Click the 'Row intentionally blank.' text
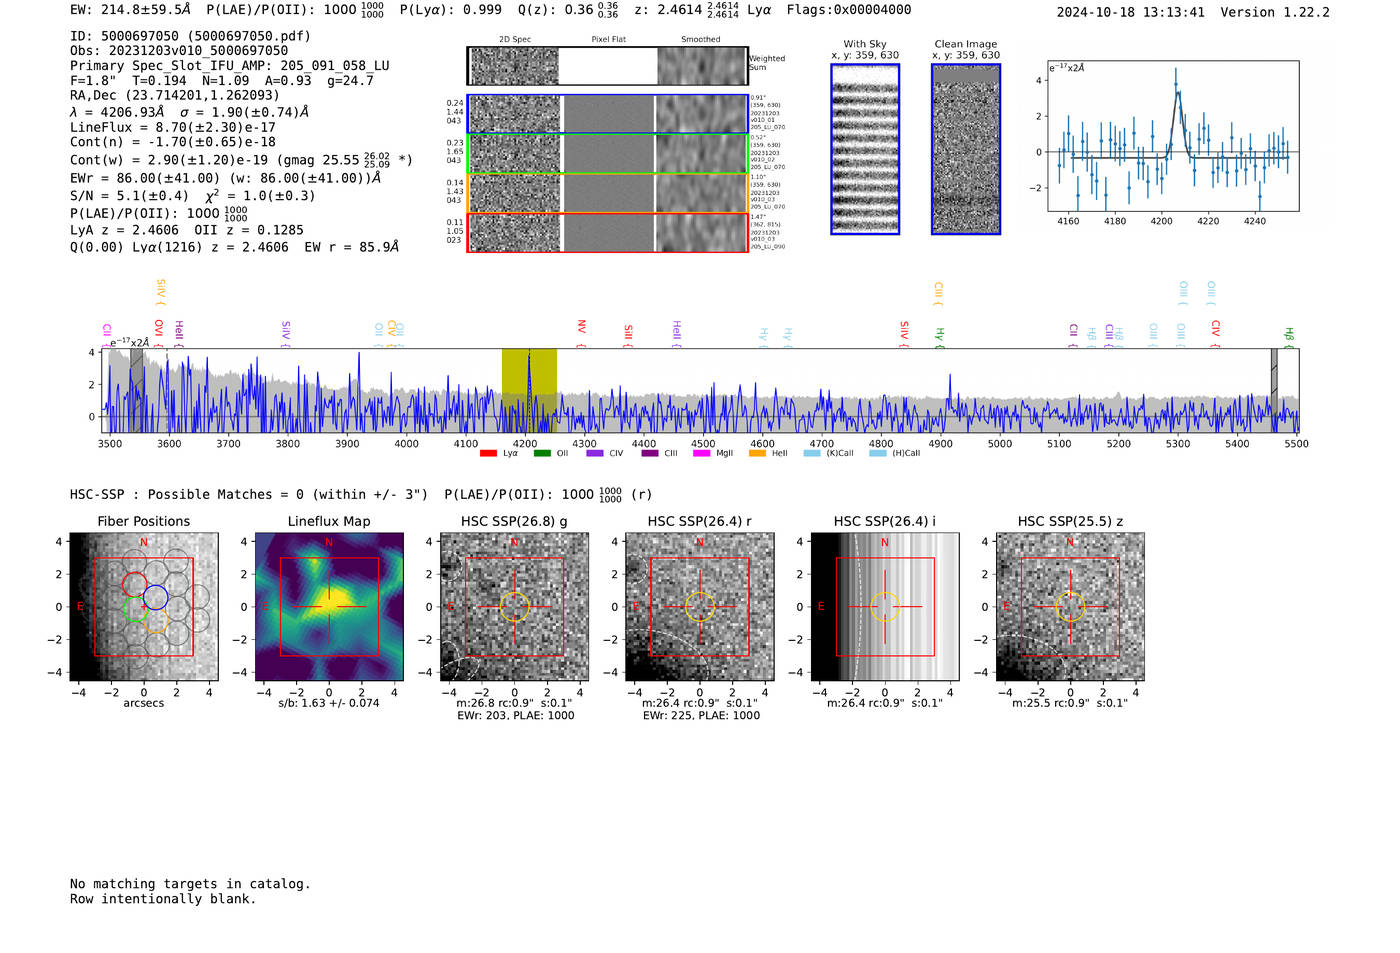Image resolution: width=1400 pixels, height=953 pixels. [x=163, y=899]
